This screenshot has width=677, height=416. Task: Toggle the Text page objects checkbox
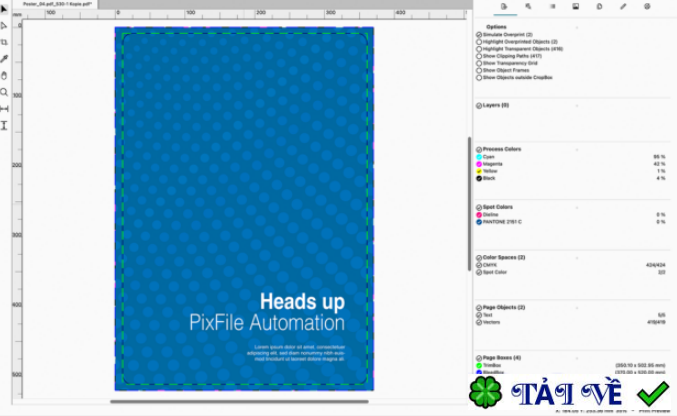(x=479, y=315)
